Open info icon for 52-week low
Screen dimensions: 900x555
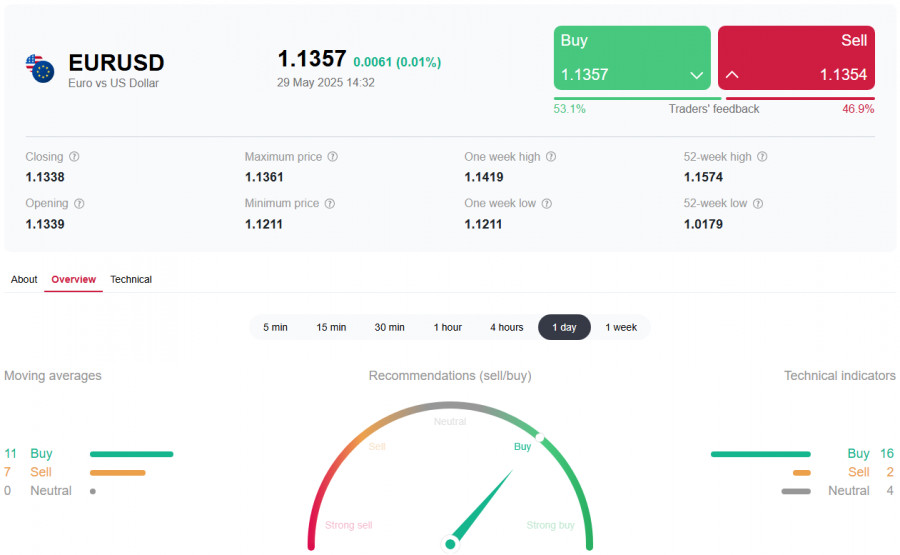click(758, 203)
